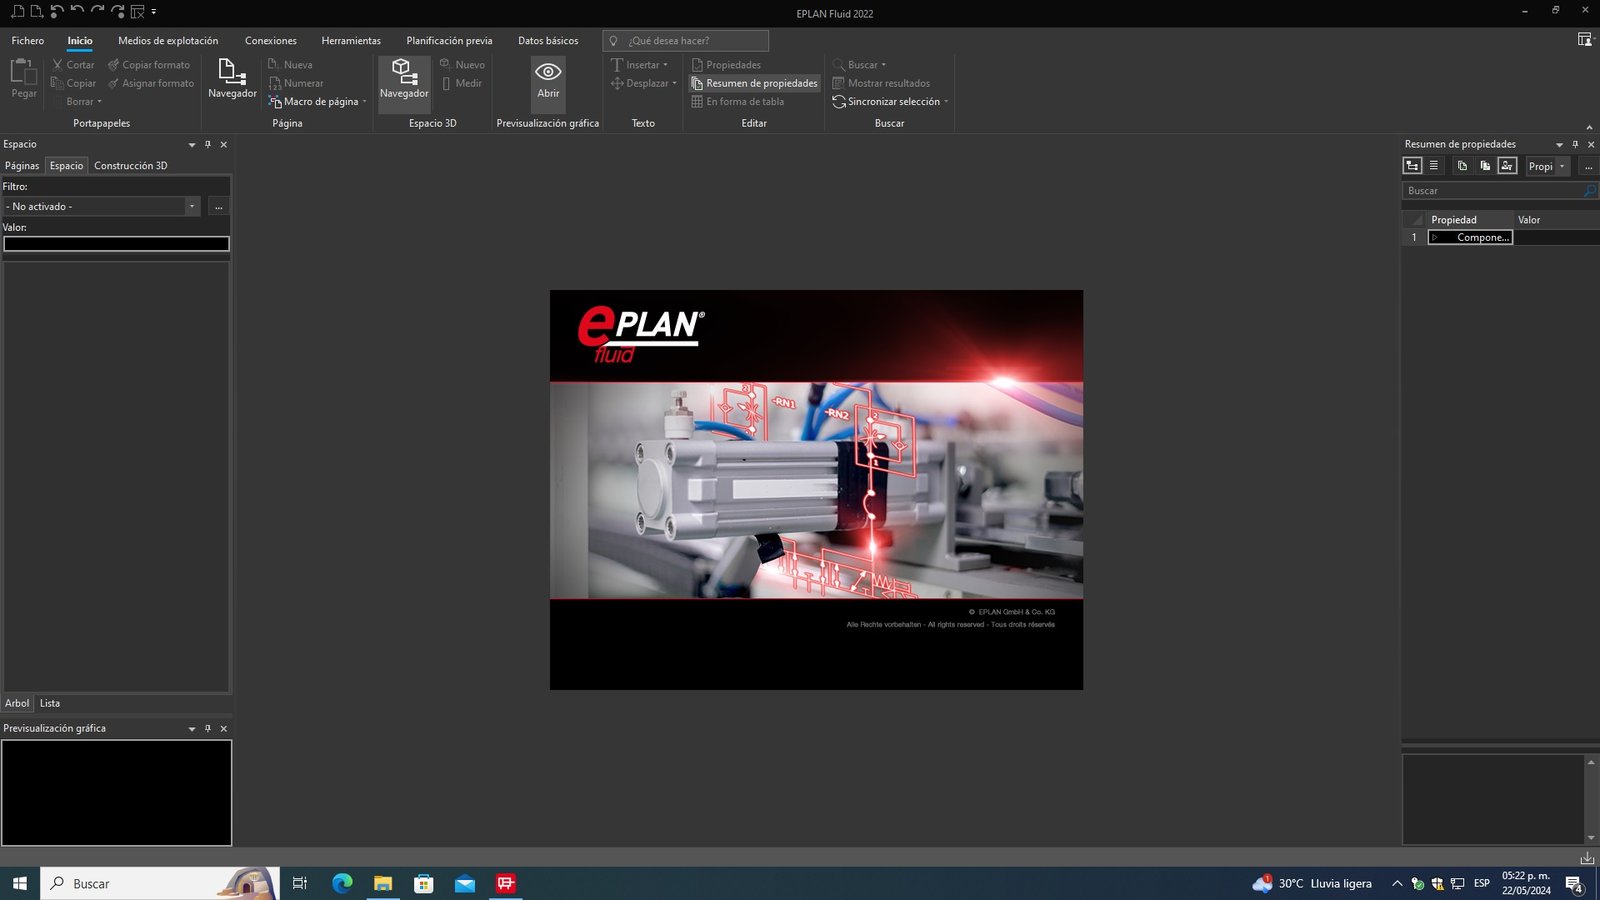Open the page Navegador in Página group

click(232, 79)
